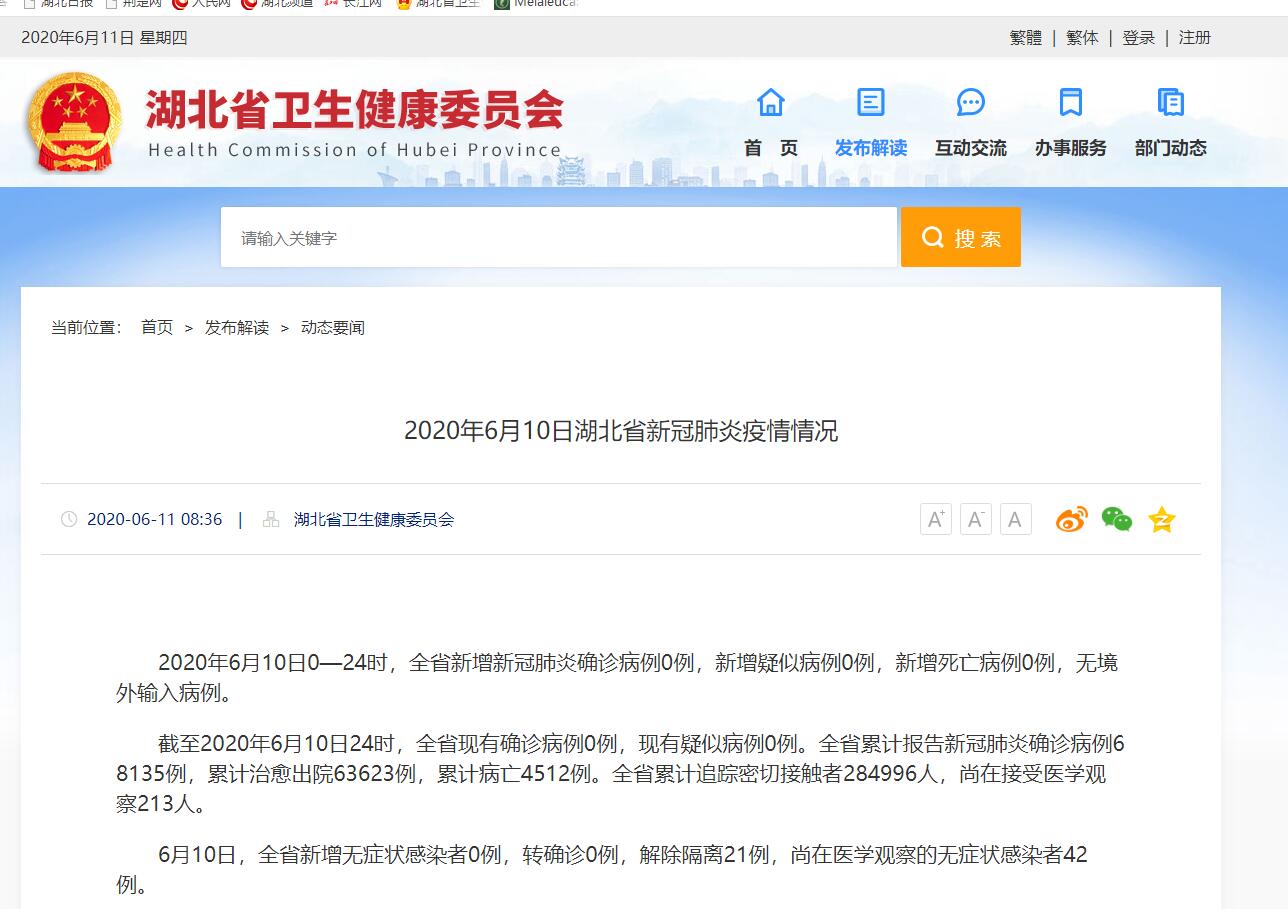
Task: Click the 部门动态 pages icon
Action: [x=1171, y=103]
